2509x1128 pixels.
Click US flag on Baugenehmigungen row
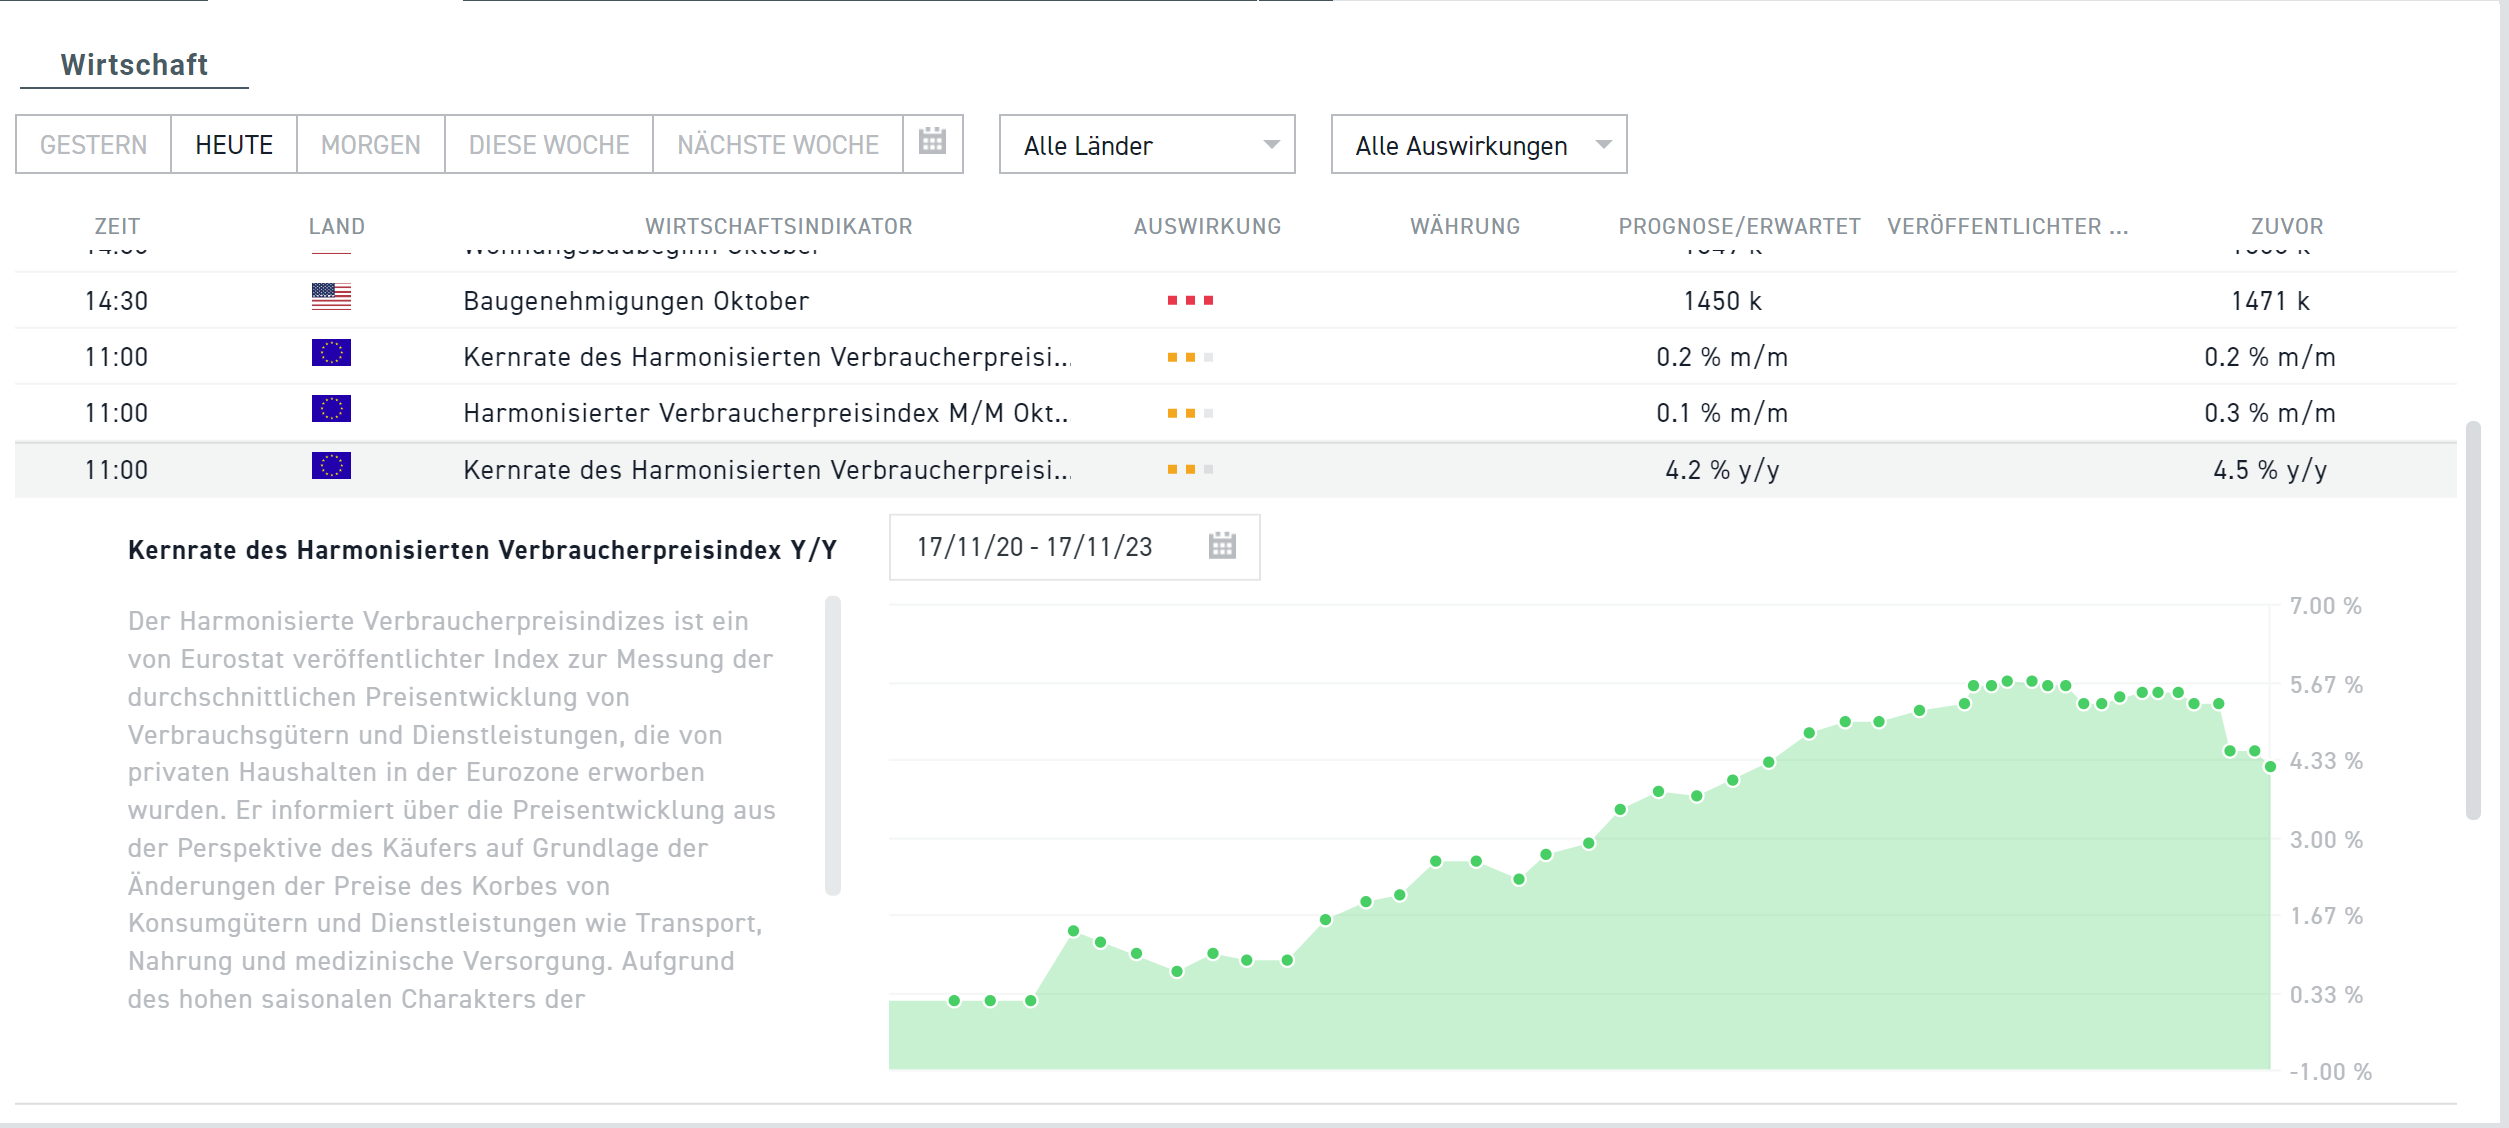[x=331, y=297]
